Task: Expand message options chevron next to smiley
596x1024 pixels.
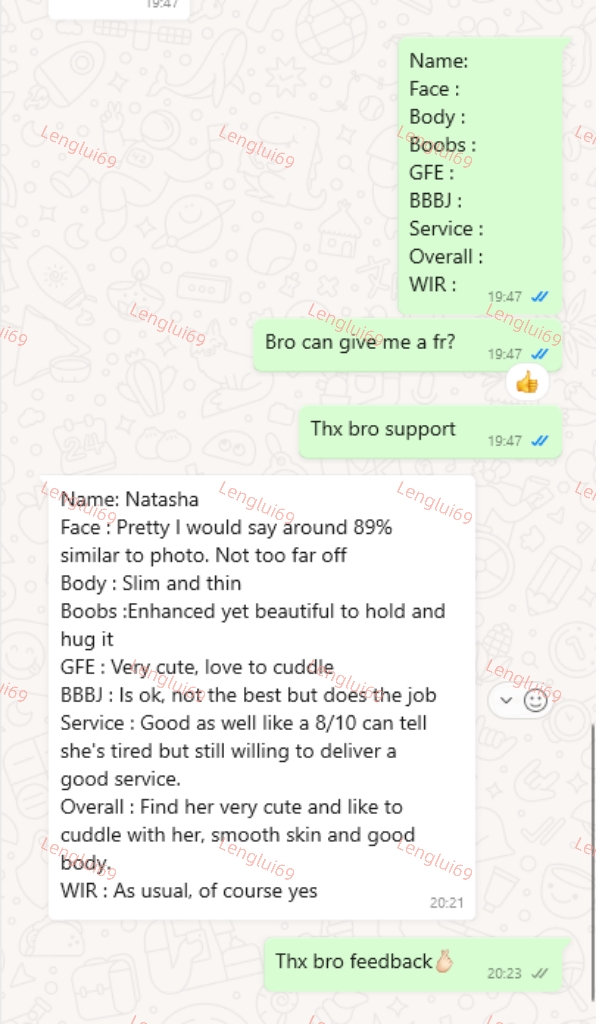Action: (x=506, y=701)
